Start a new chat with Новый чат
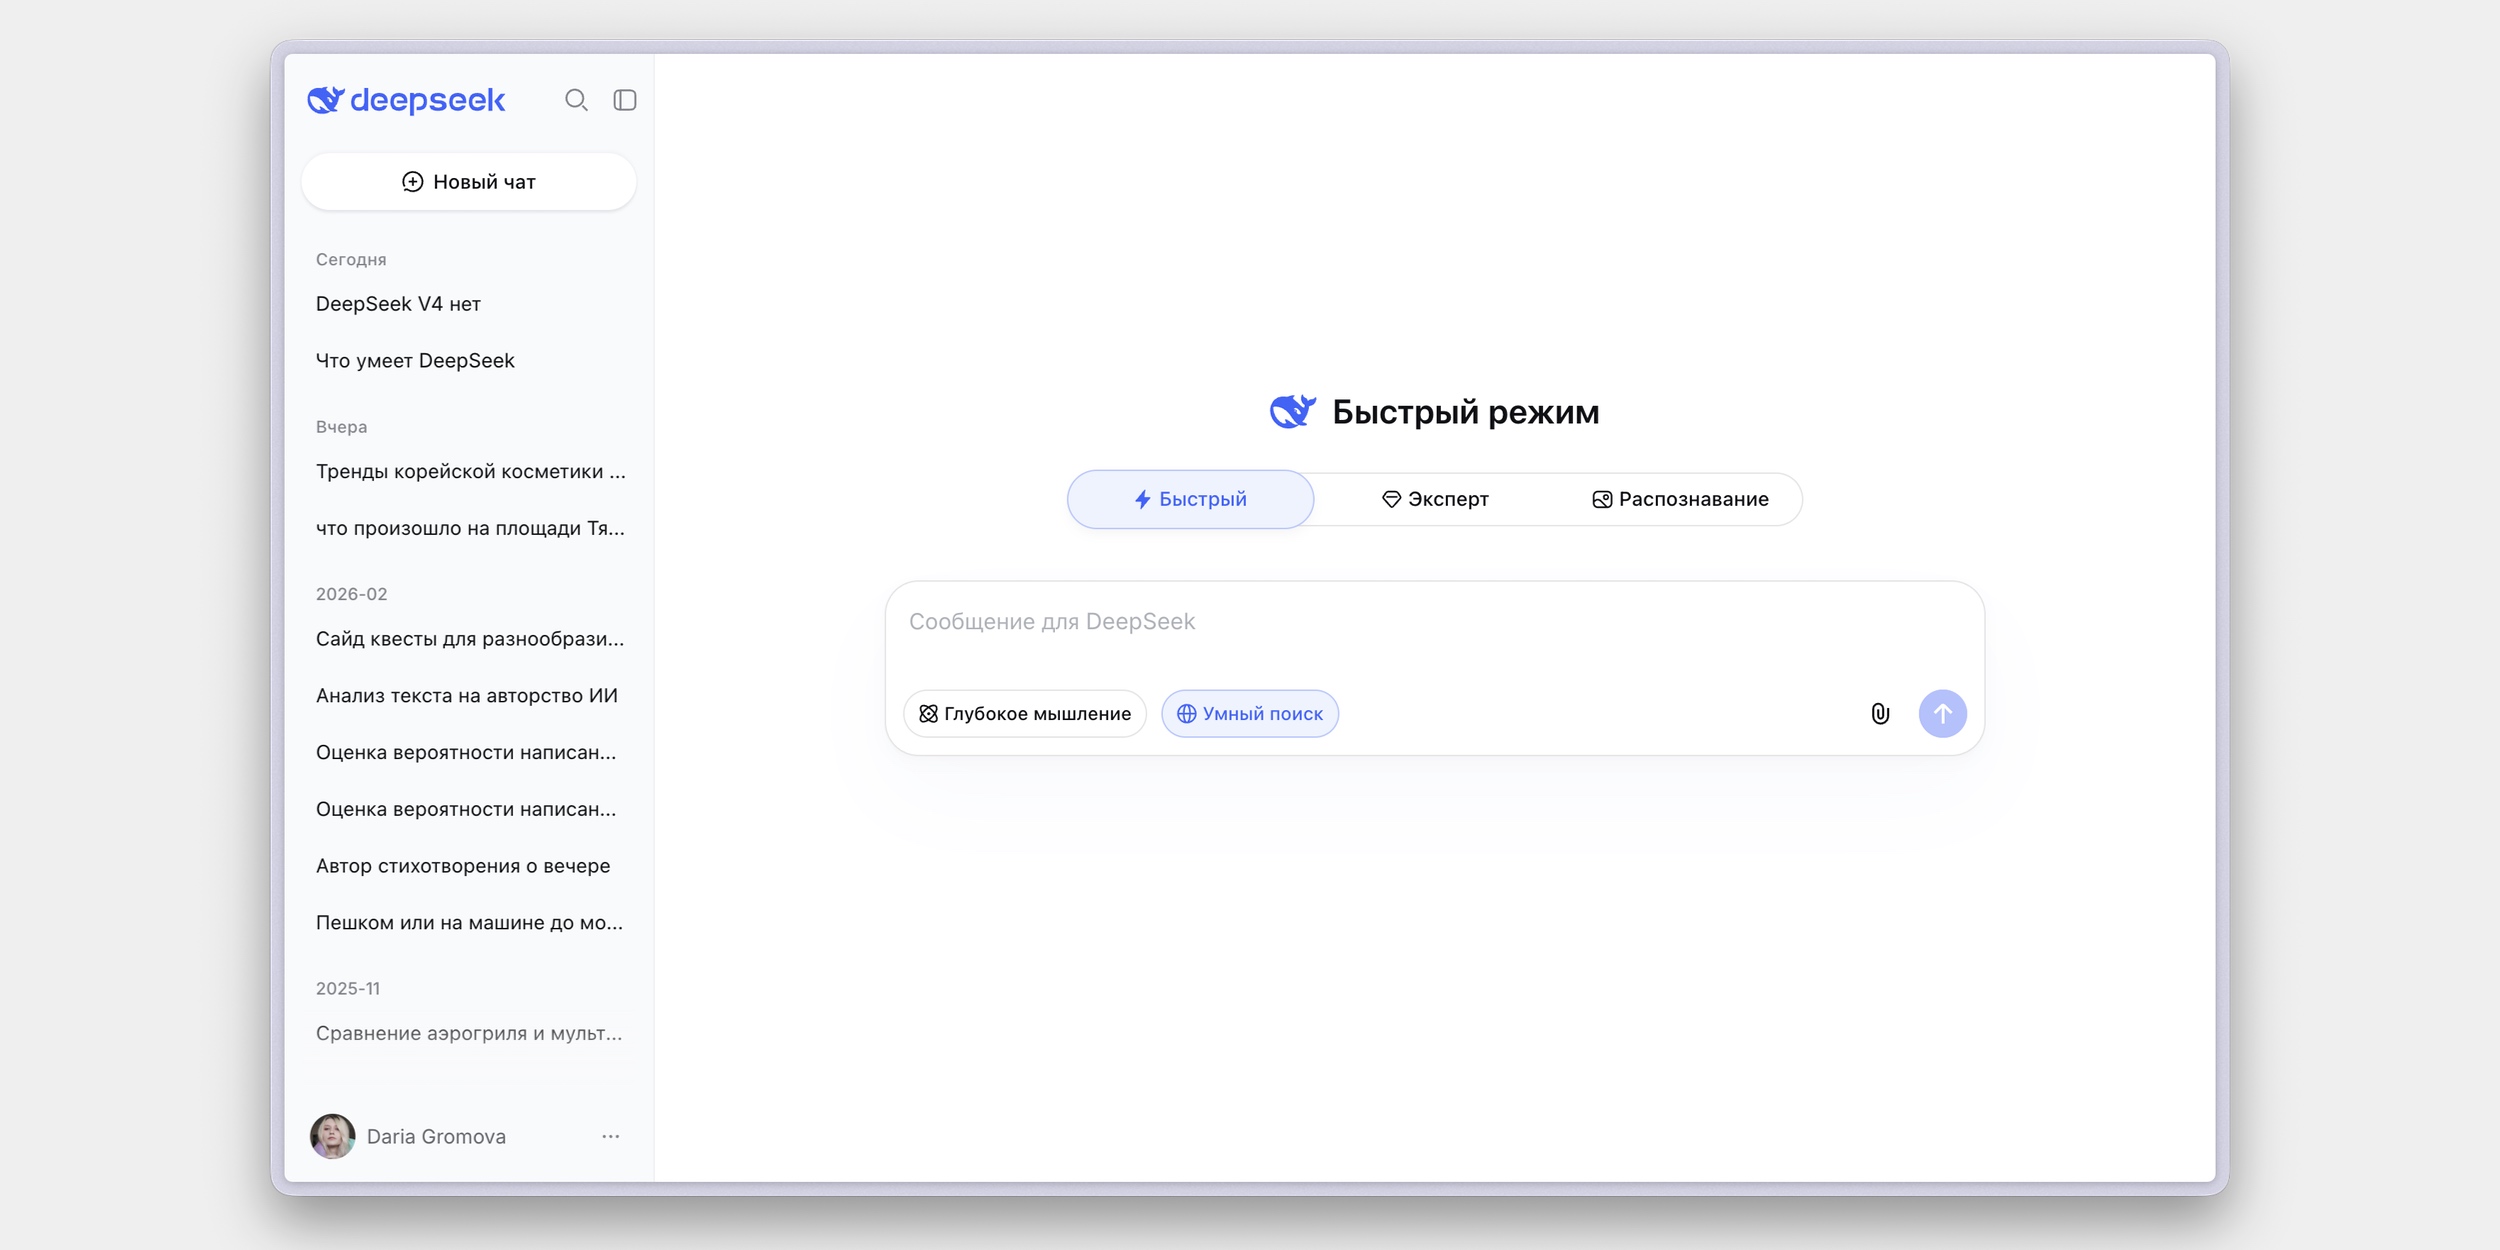Screen dimensions: 2500x1250 point(469,182)
